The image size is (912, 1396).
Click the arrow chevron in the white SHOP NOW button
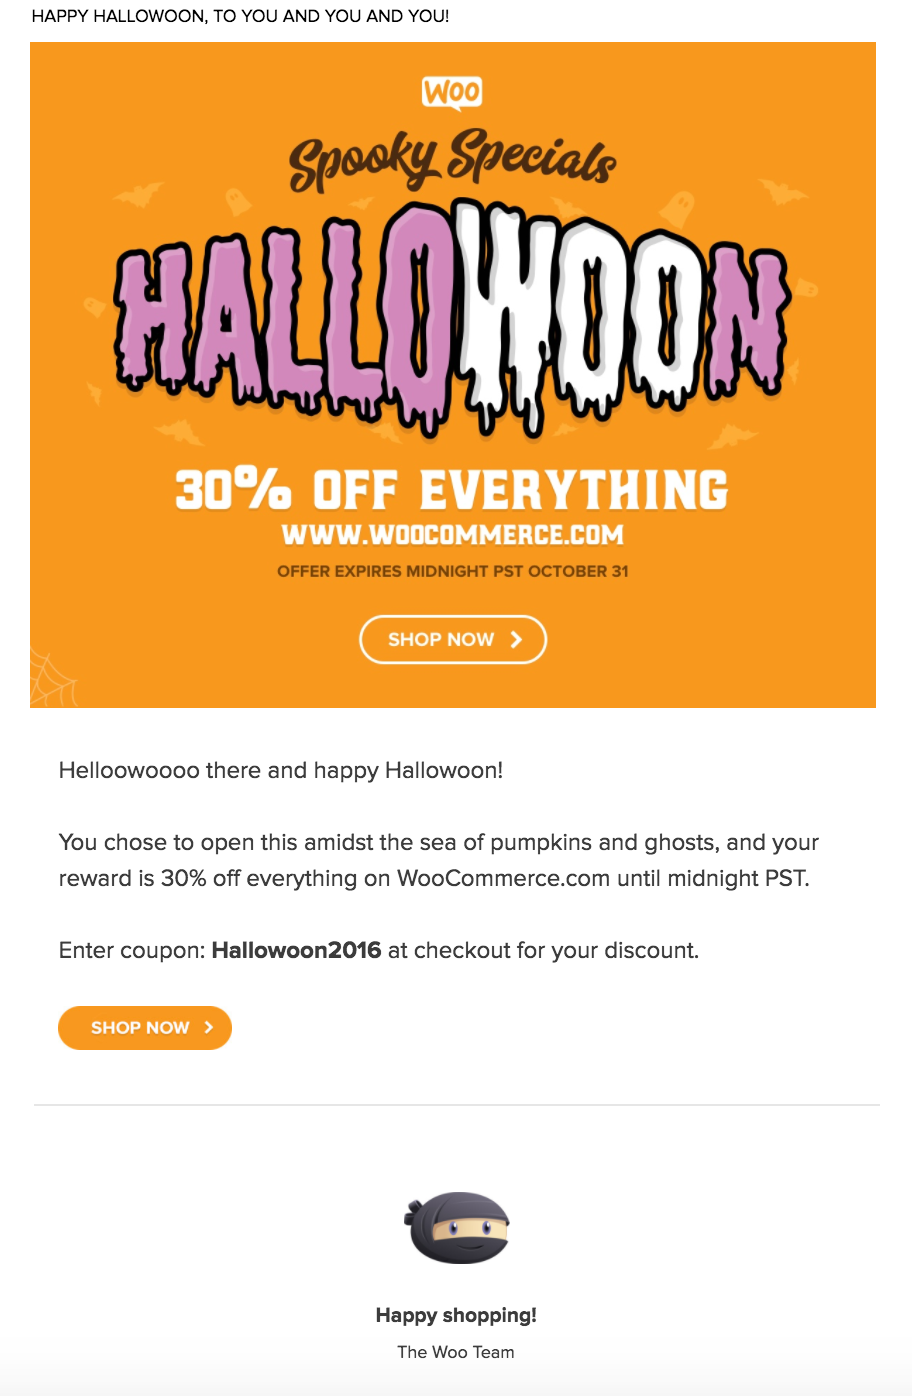pyautogui.click(x=516, y=640)
